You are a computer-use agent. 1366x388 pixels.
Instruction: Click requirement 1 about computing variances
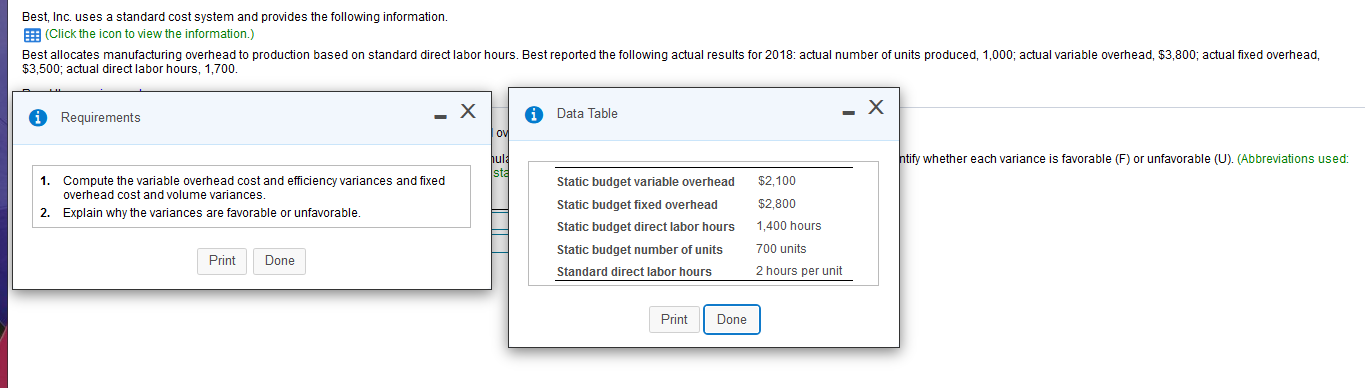[254, 188]
